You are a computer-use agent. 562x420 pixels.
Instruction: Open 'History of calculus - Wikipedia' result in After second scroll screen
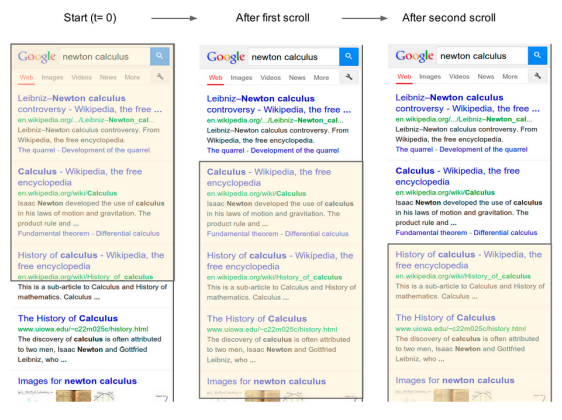(x=469, y=260)
